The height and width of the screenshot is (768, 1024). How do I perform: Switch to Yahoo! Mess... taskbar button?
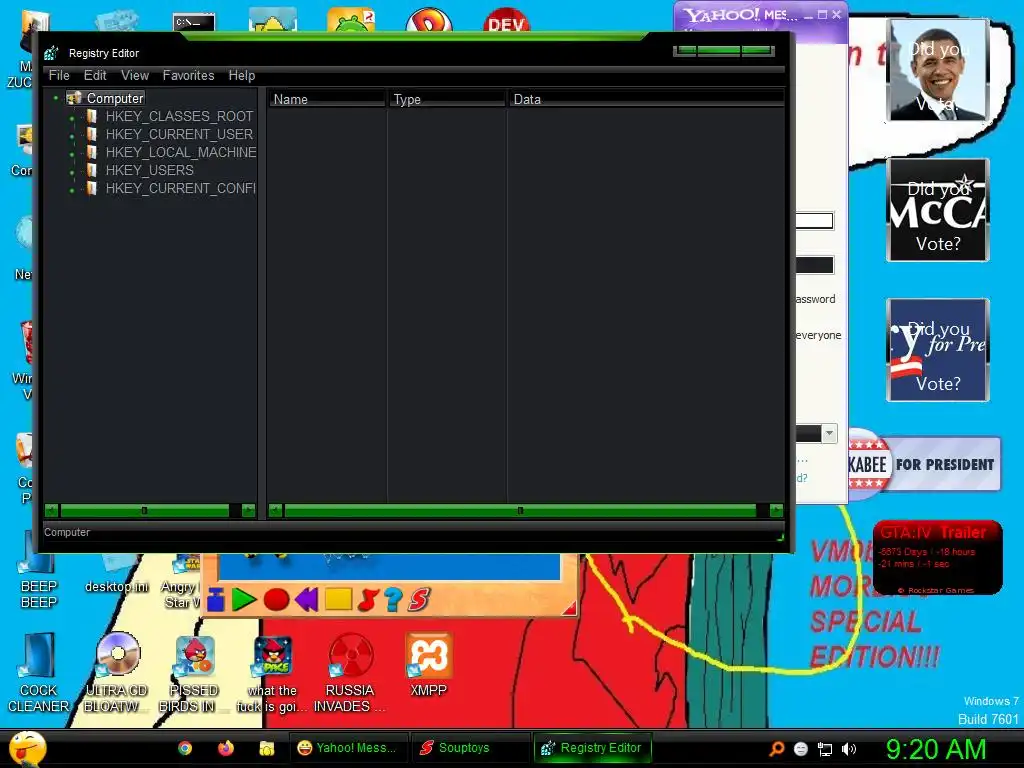tap(348, 748)
